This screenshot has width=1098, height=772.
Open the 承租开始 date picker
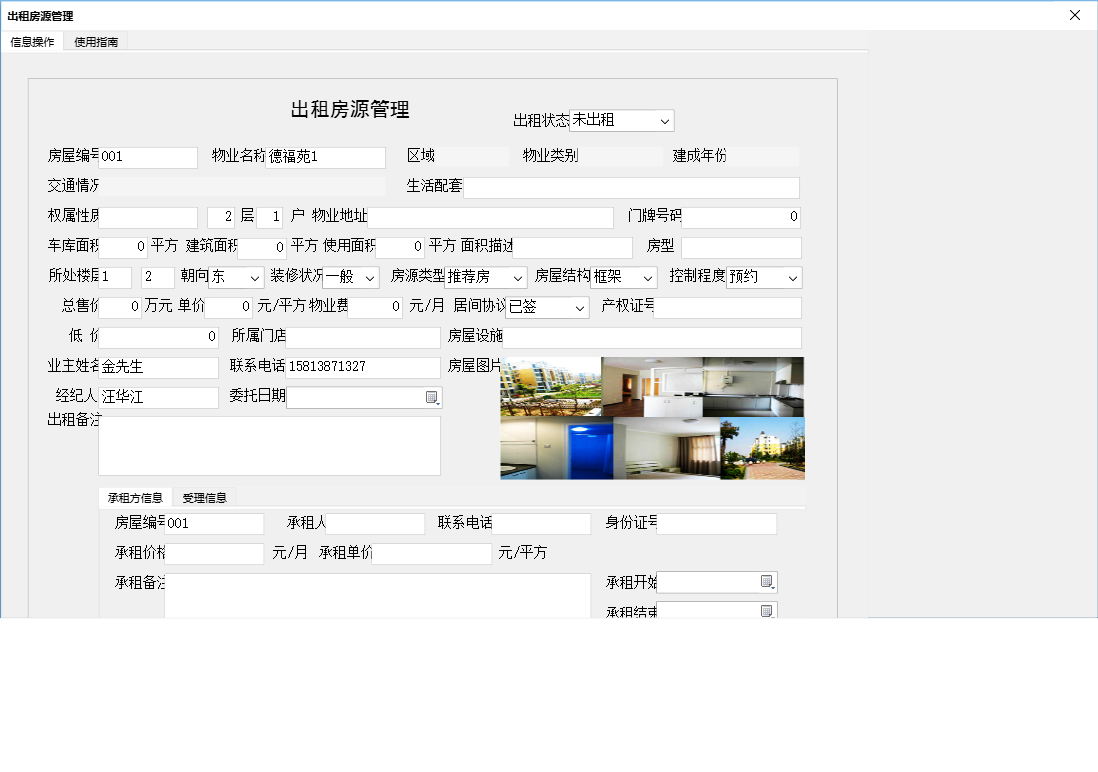click(x=765, y=581)
